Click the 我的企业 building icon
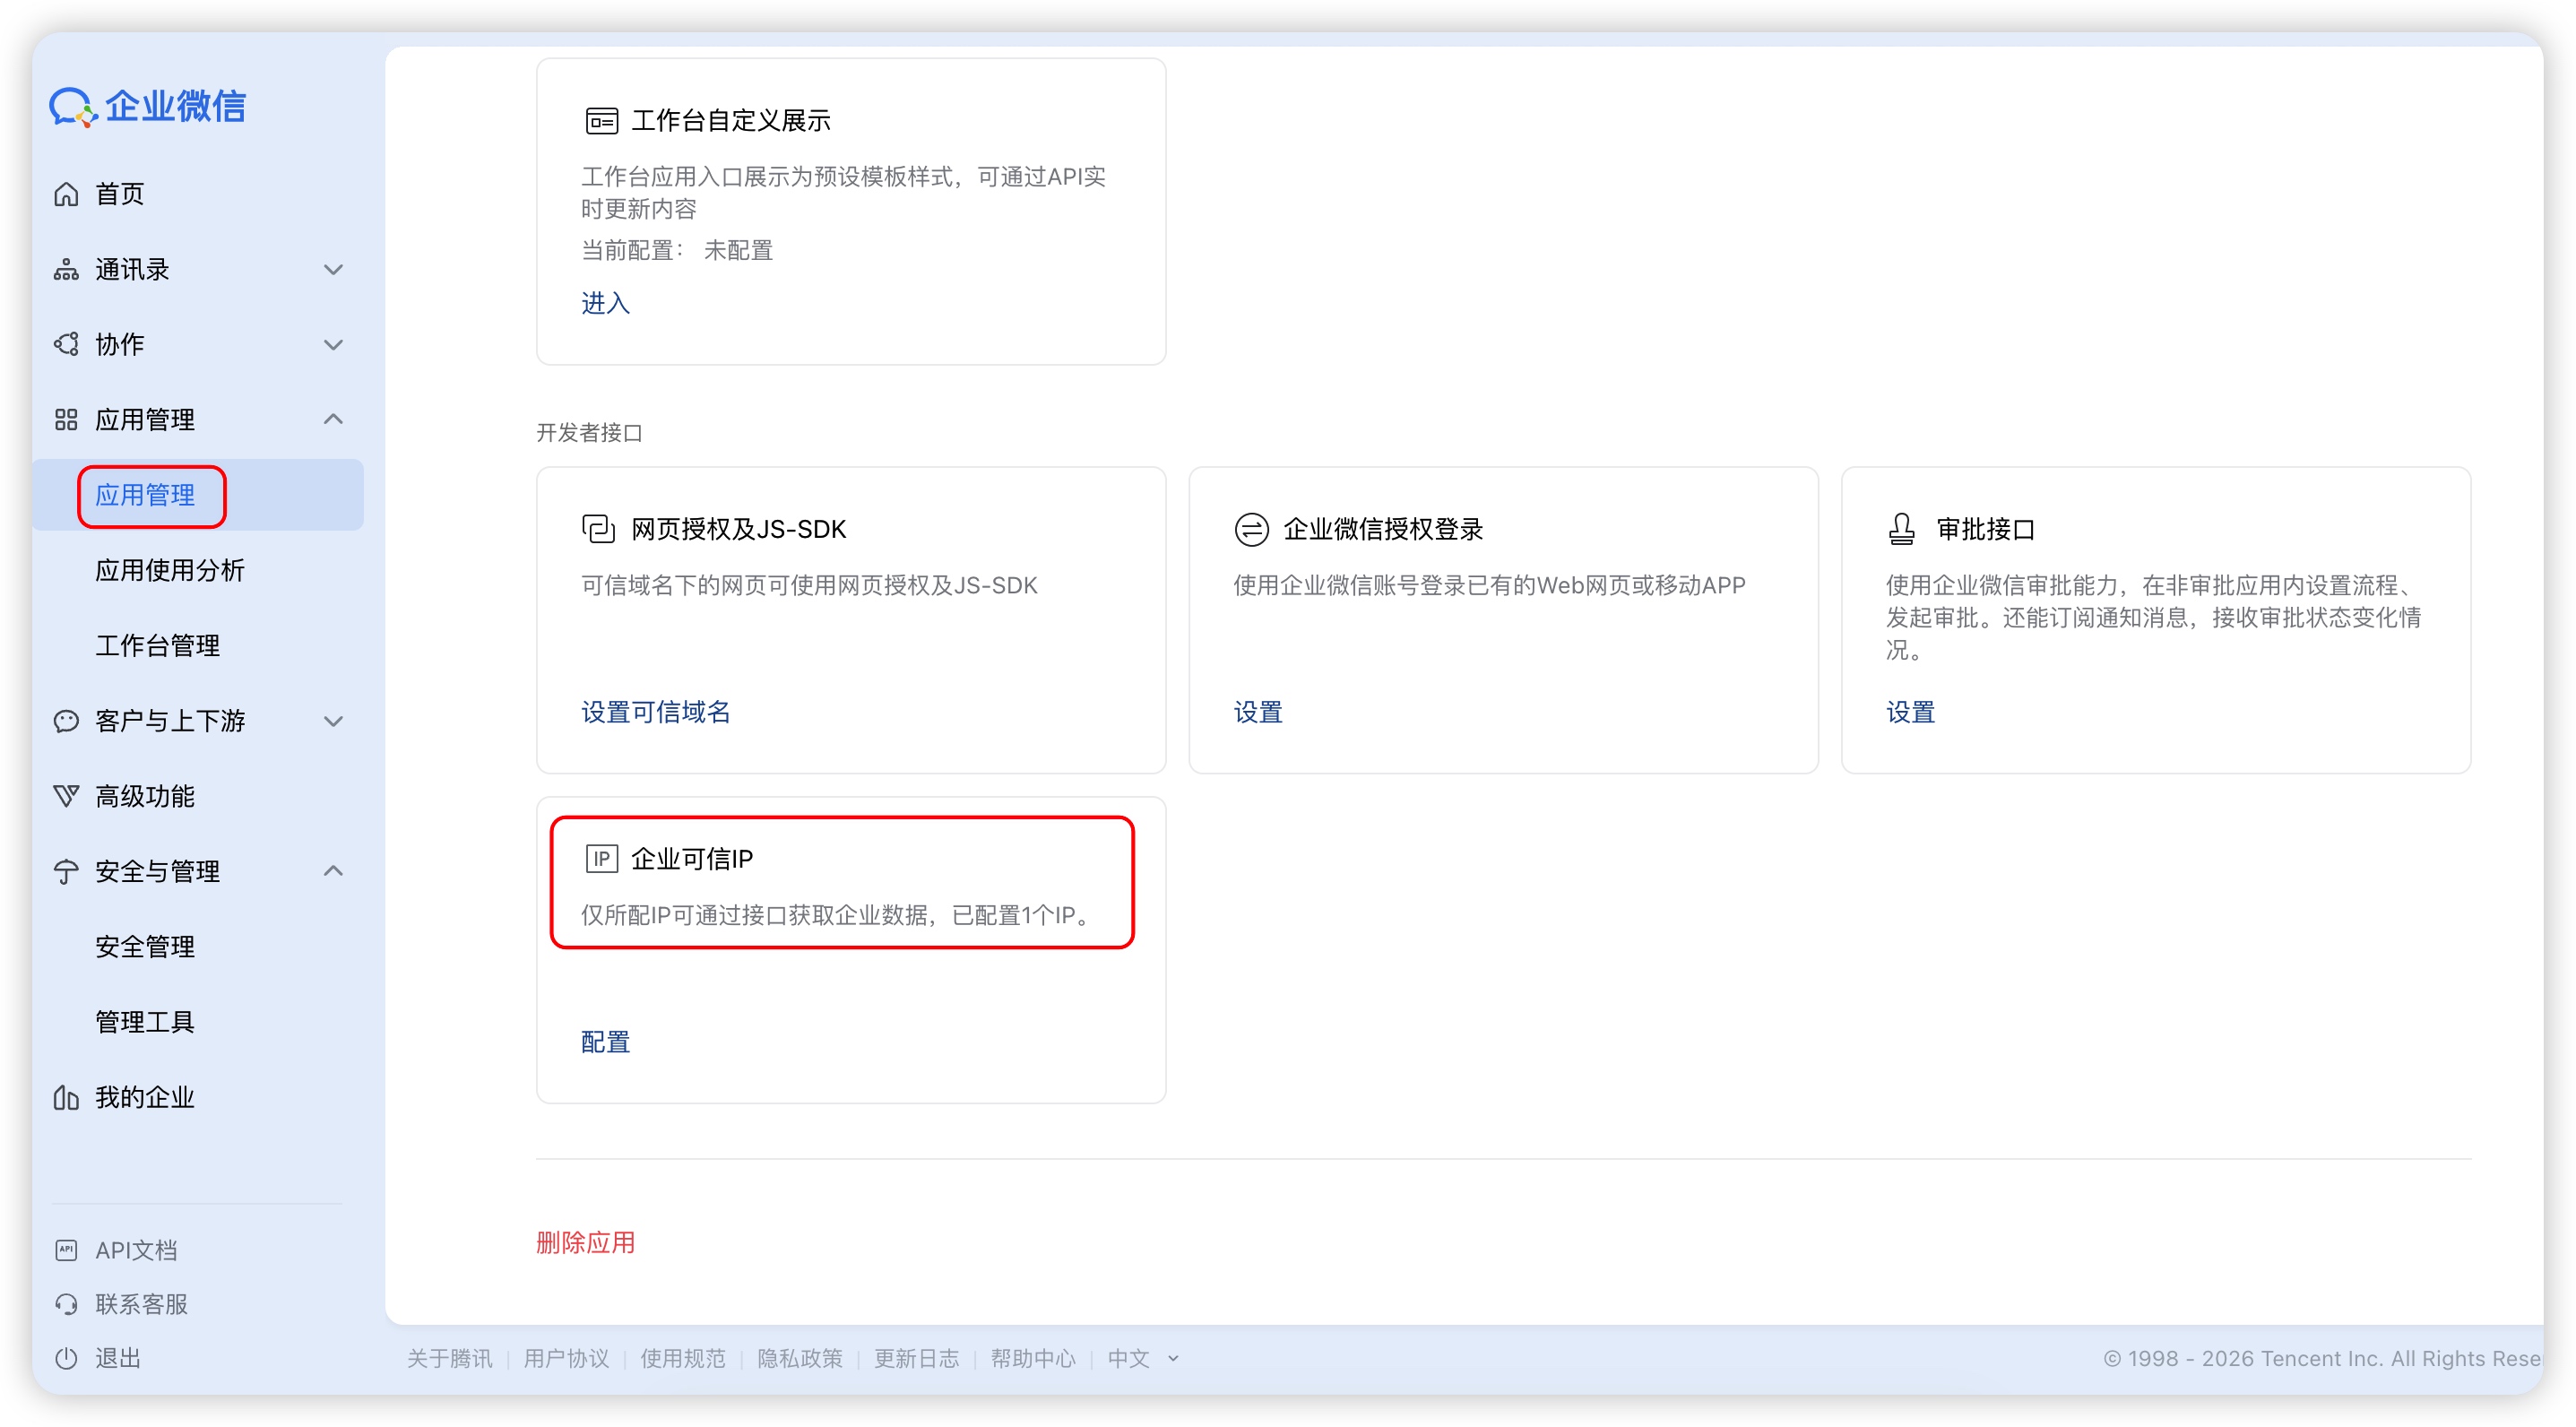Viewport: 2576px width, 1427px height. click(66, 1097)
